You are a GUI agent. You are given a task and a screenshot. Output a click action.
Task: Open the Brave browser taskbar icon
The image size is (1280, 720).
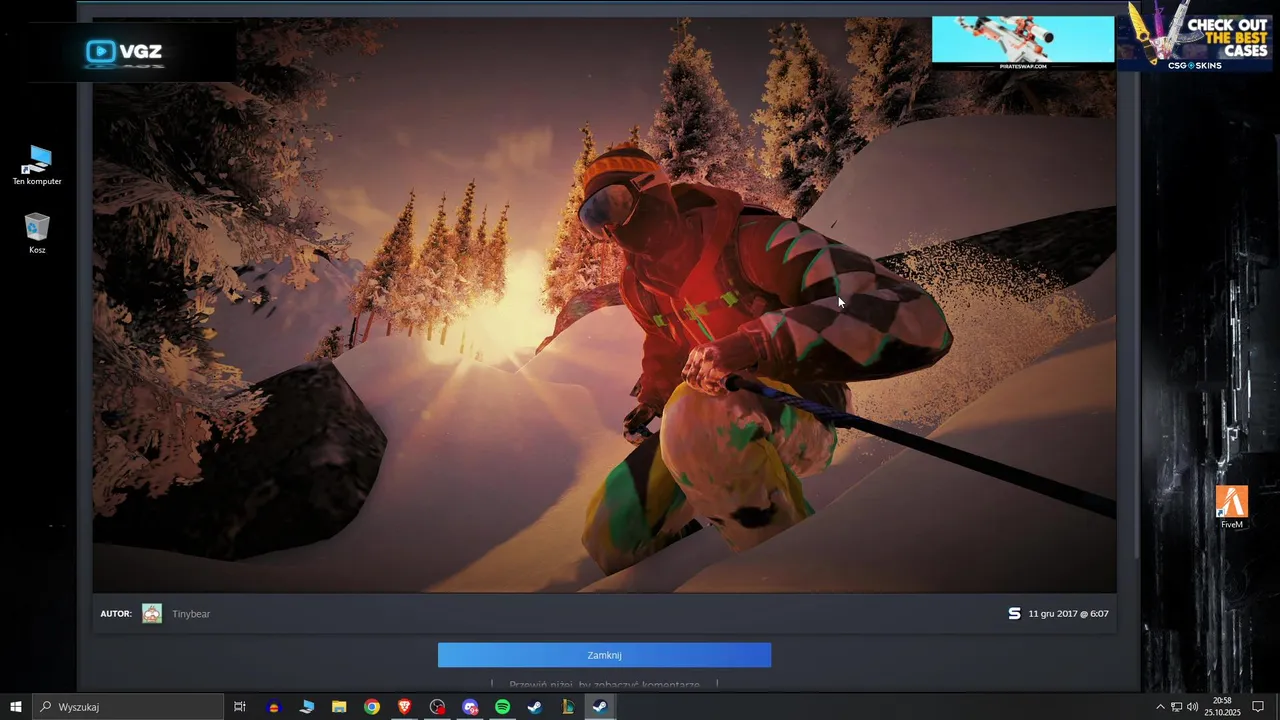404,707
